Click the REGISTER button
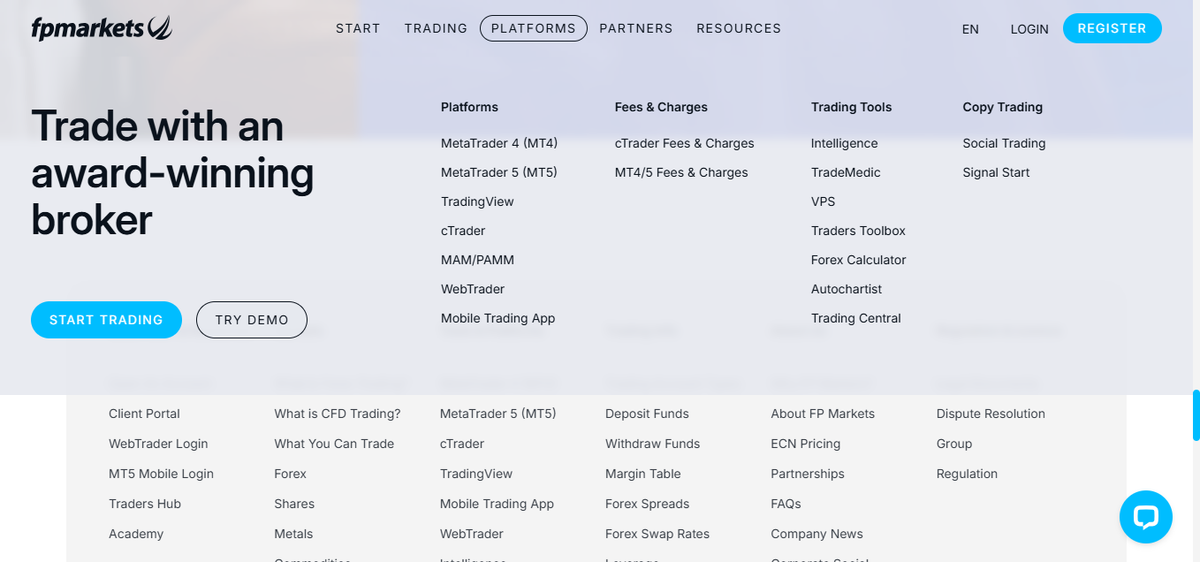Screen dimensions: 1200x562 tap(1112, 28)
